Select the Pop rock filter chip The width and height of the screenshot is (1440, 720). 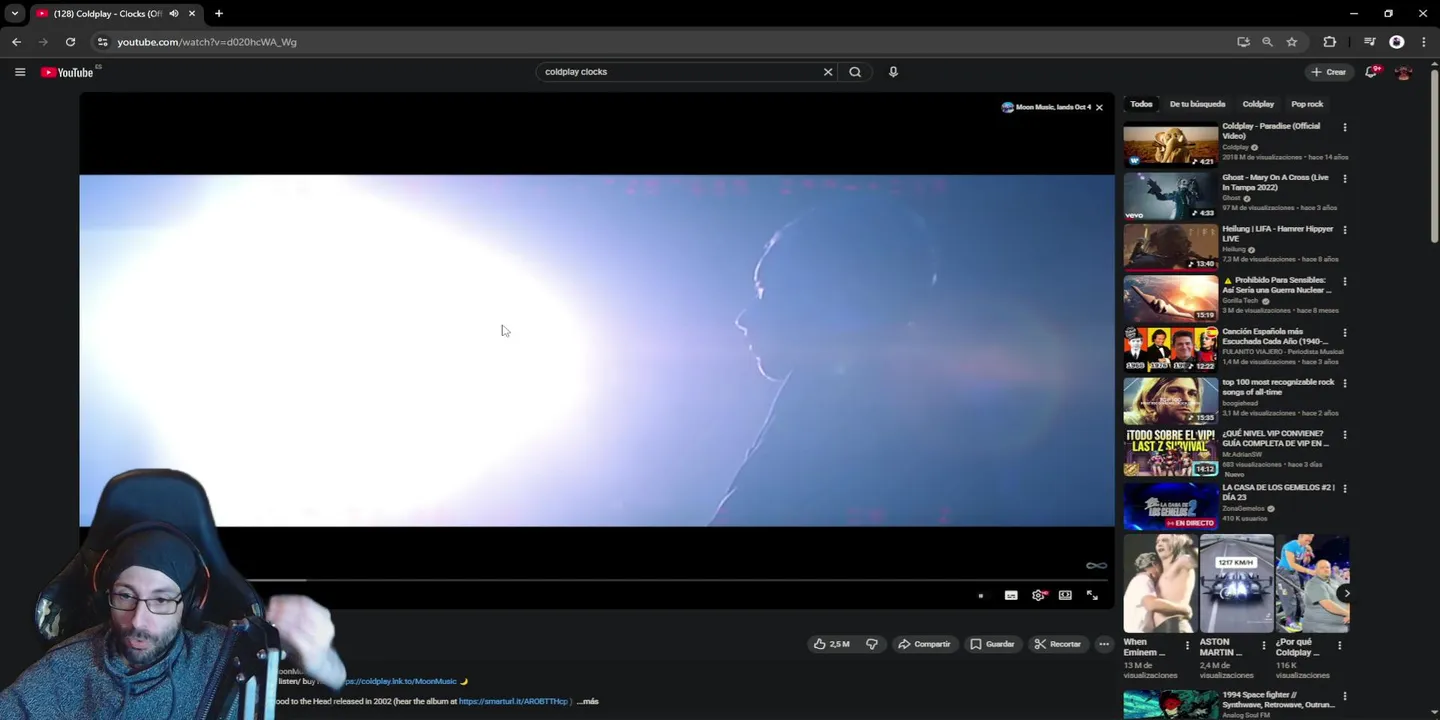(1307, 104)
